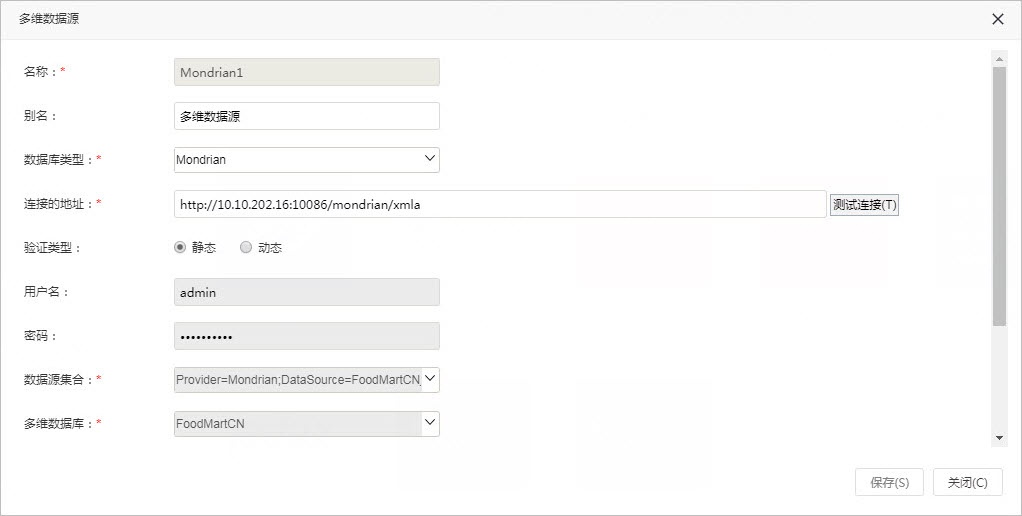Click the scrollbar down arrow
The width and height of the screenshot is (1022, 516).
point(999,438)
